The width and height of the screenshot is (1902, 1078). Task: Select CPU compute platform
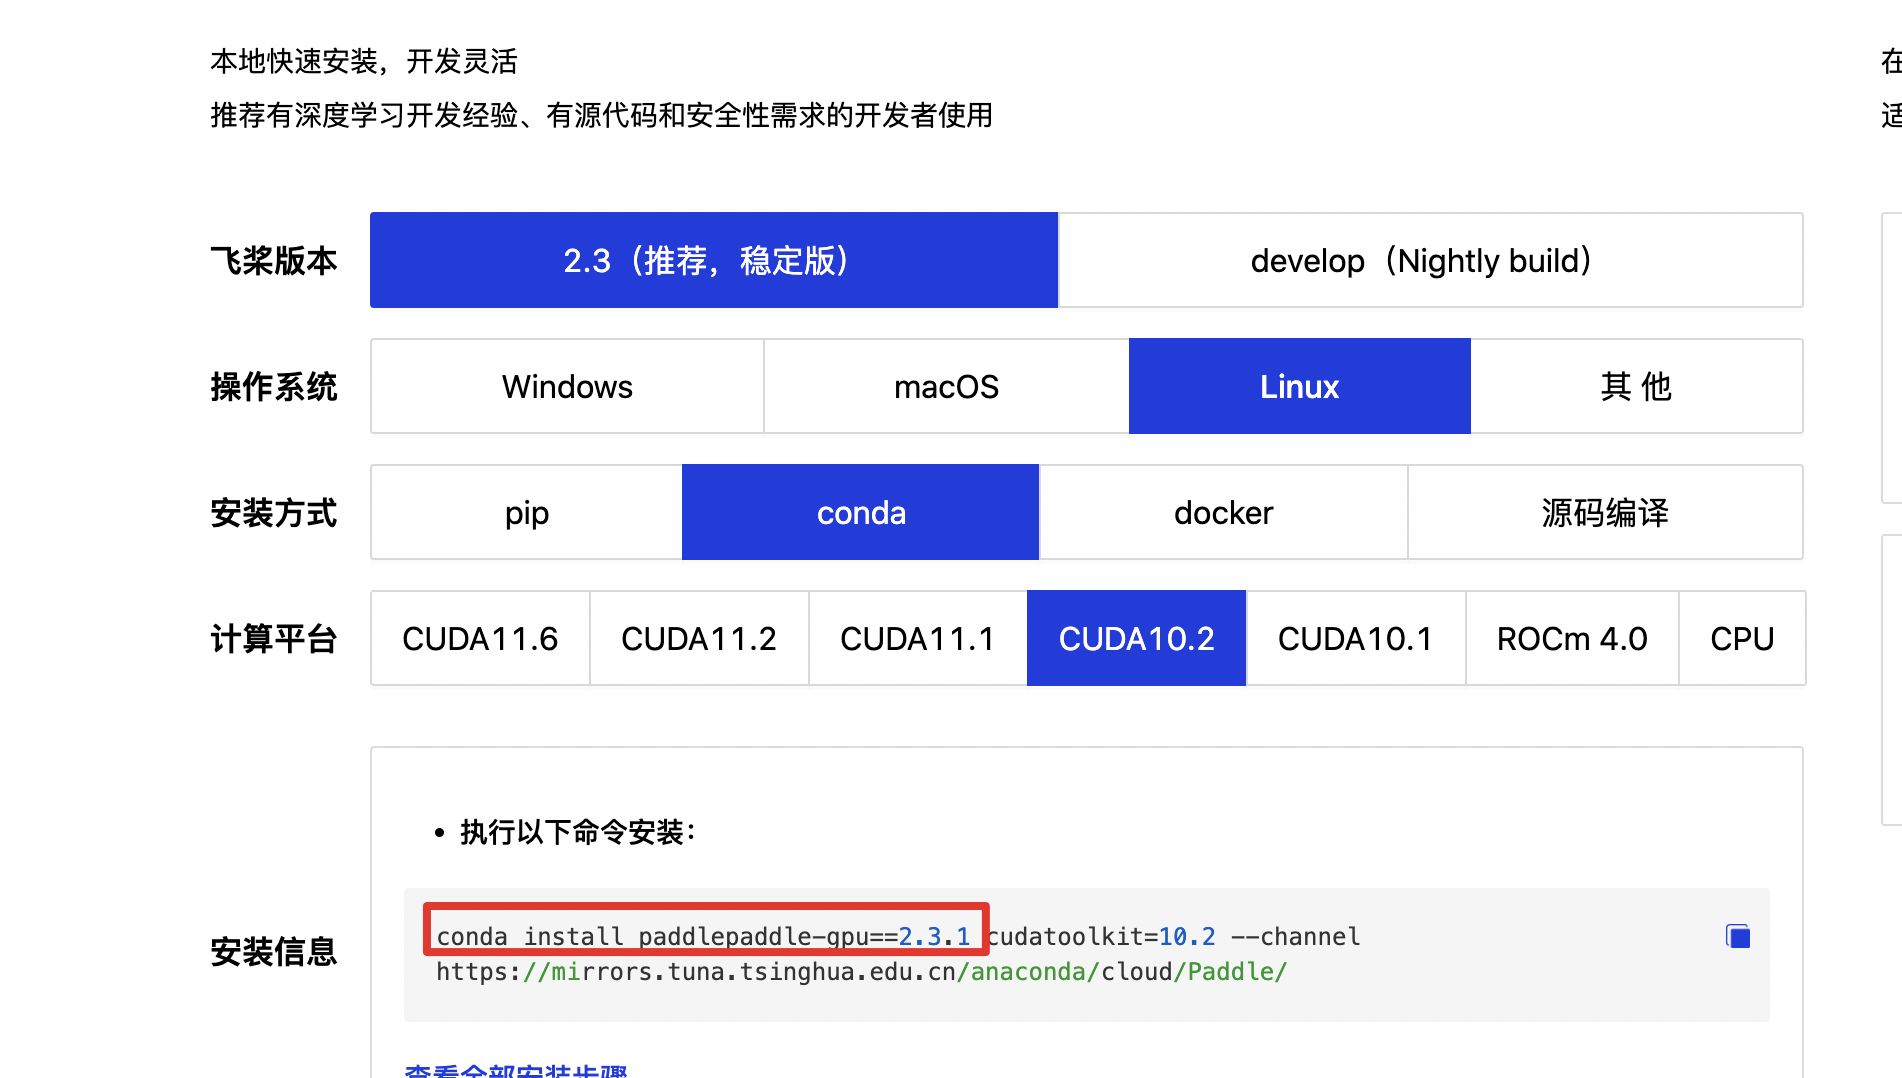1742,638
